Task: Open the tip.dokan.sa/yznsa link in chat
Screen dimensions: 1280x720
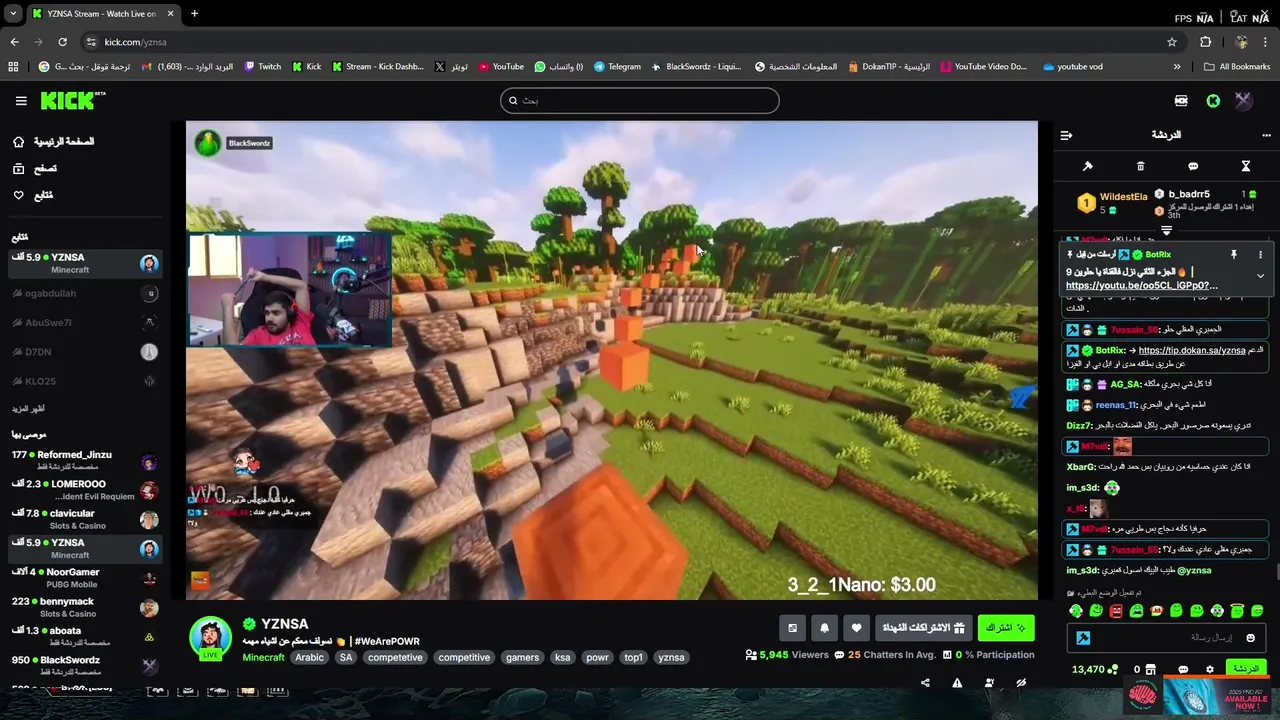Action: coord(1192,350)
